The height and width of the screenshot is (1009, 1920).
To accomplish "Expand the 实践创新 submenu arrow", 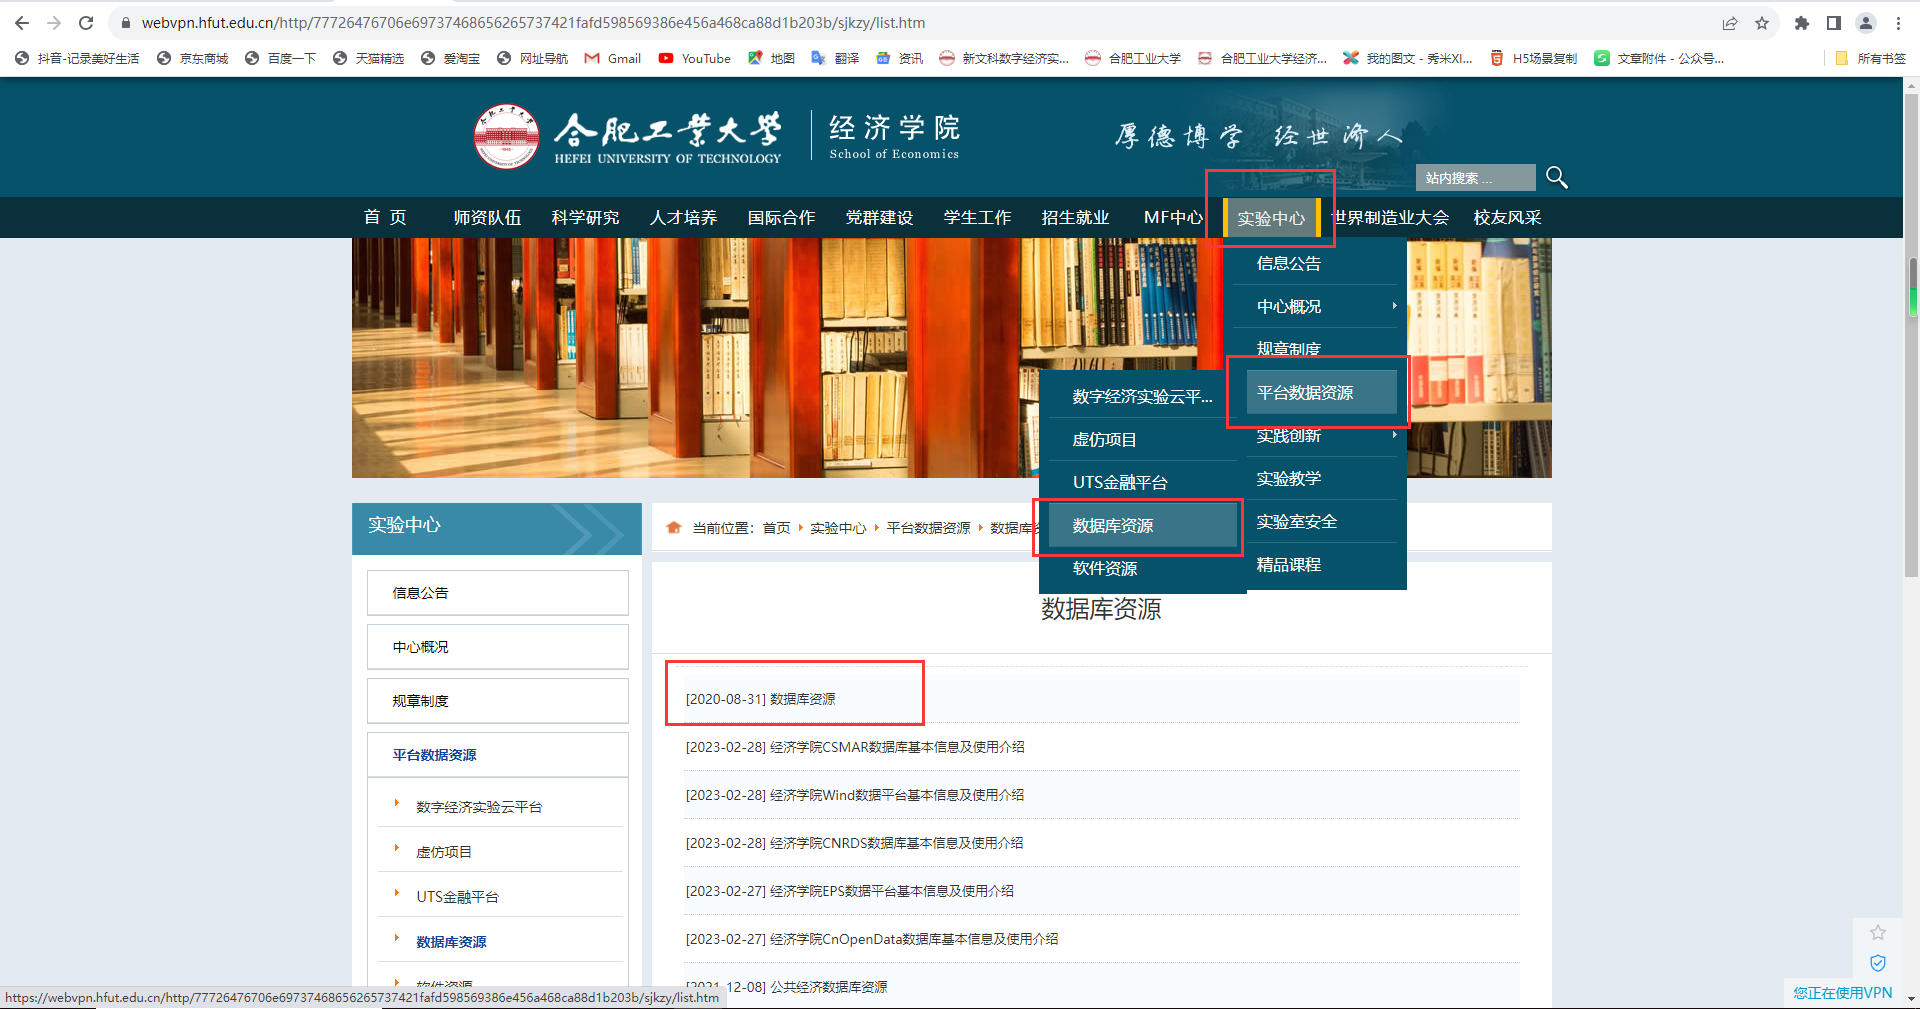I will 1394,435.
